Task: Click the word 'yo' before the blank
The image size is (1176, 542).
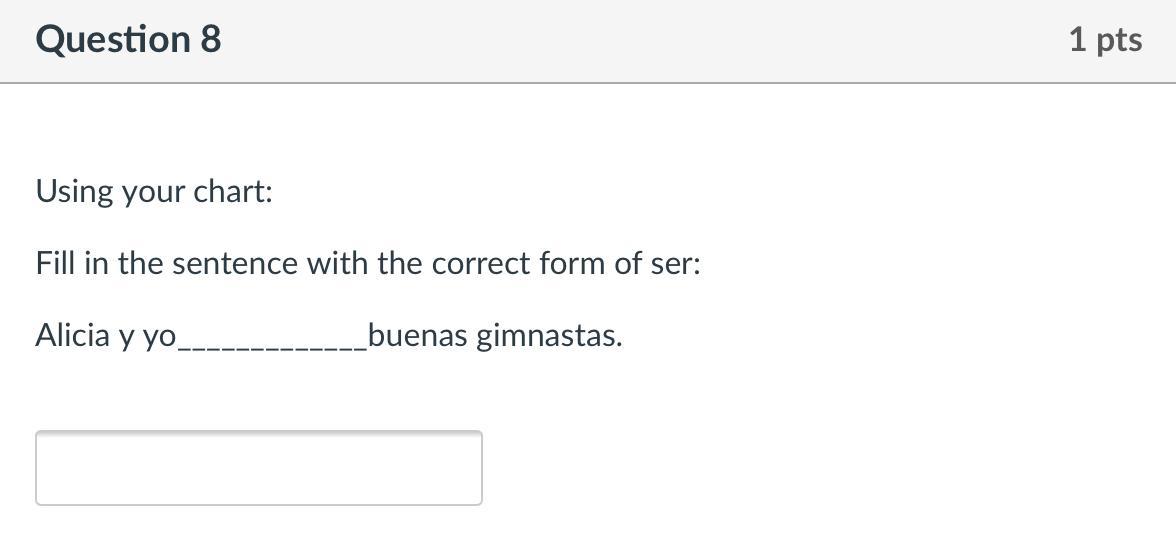Action: click(158, 338)
